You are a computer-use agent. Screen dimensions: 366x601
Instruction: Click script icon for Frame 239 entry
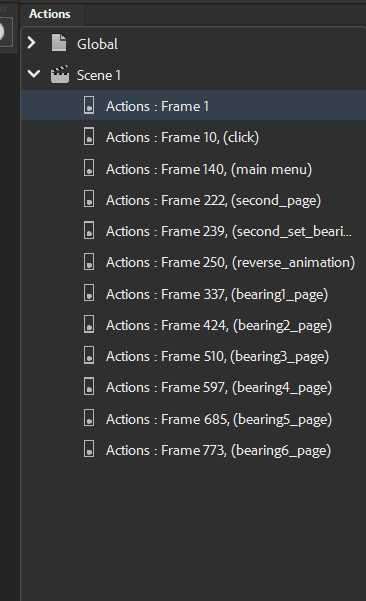point(89,230)
